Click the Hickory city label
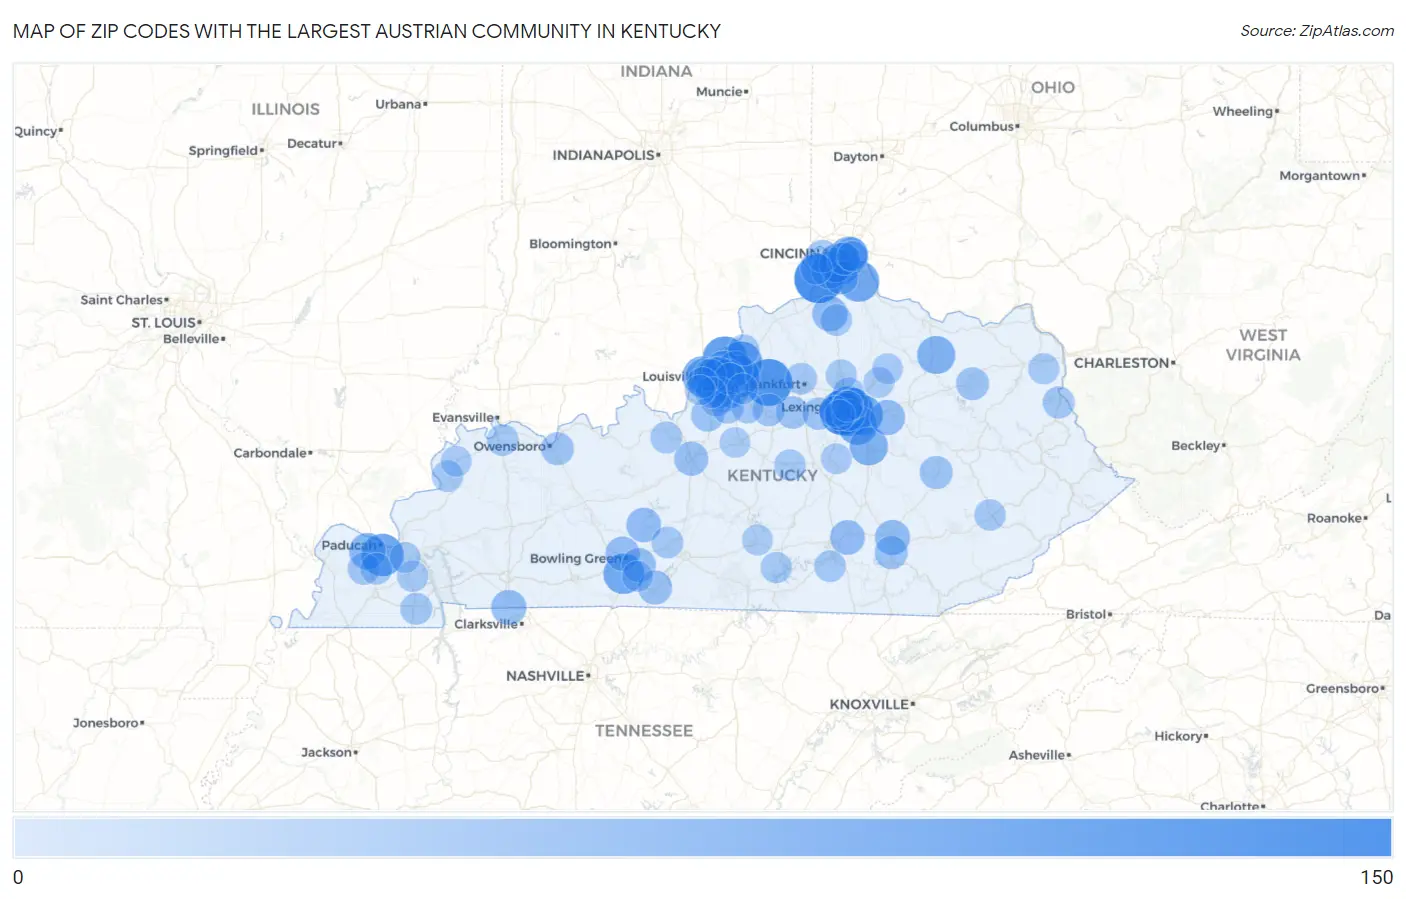Viewport: 1406px width, 899px height. click(1179, 736)
